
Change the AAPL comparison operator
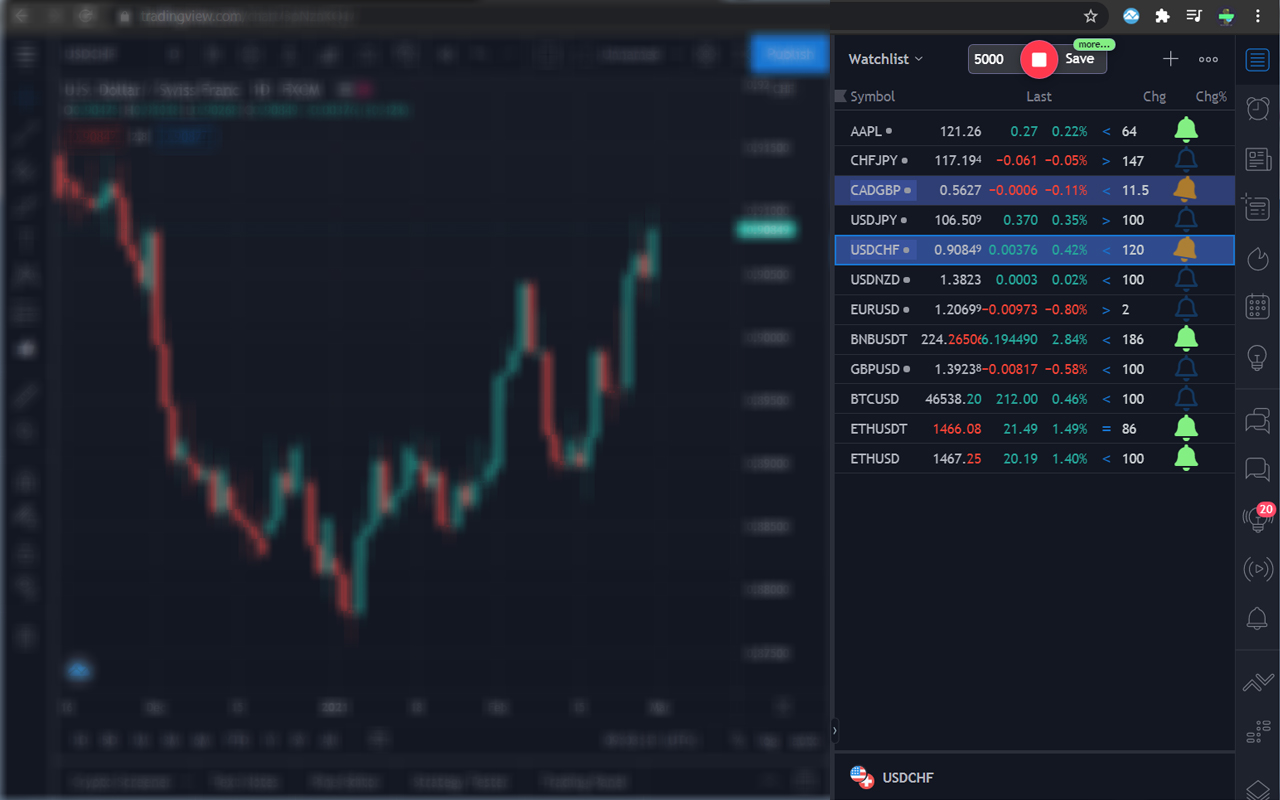pos(1106,131)
